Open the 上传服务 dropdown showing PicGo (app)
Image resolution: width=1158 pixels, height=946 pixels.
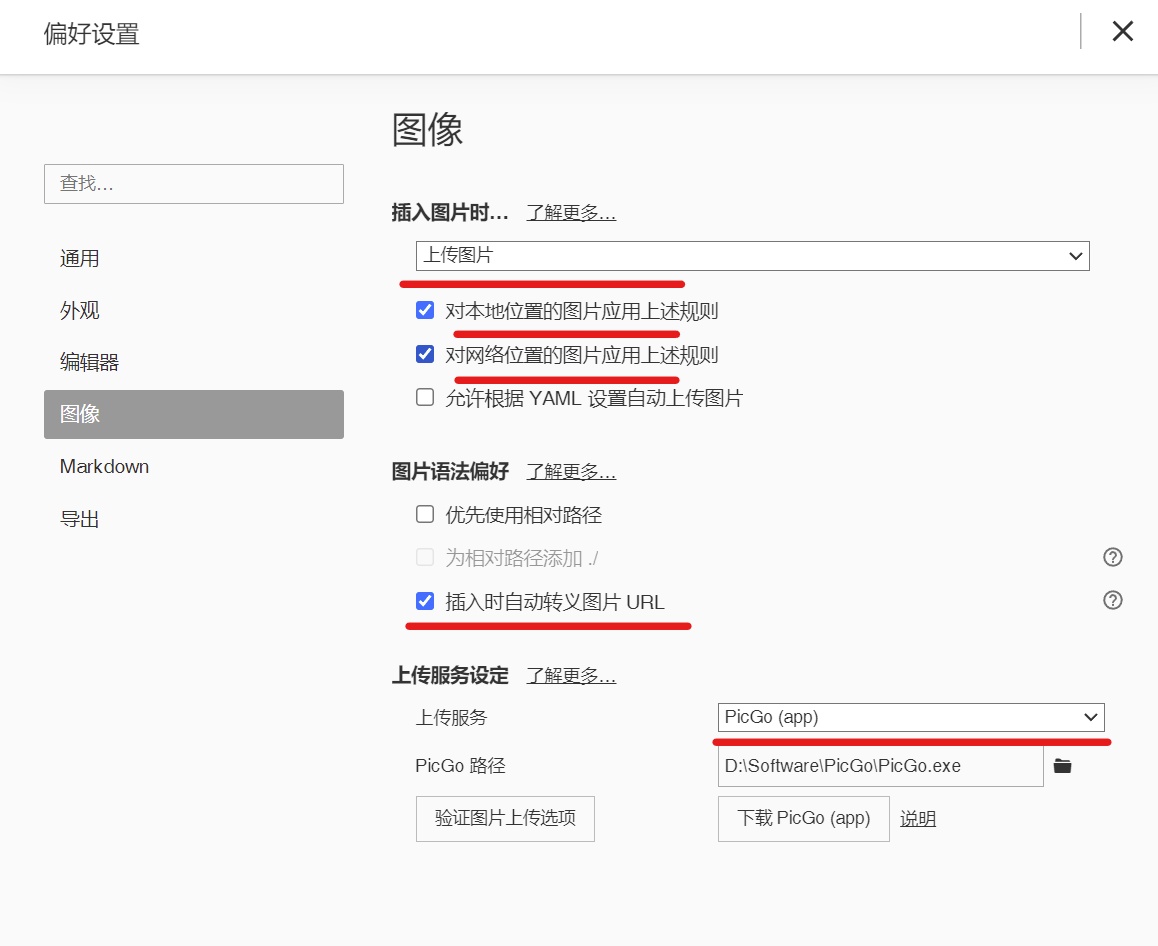pos(910,717)
